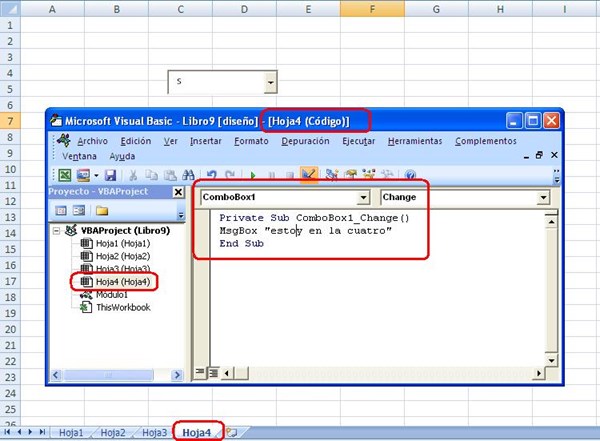
Task: Click Project panel toolbar overflow arrow
Action: point(181,215)
